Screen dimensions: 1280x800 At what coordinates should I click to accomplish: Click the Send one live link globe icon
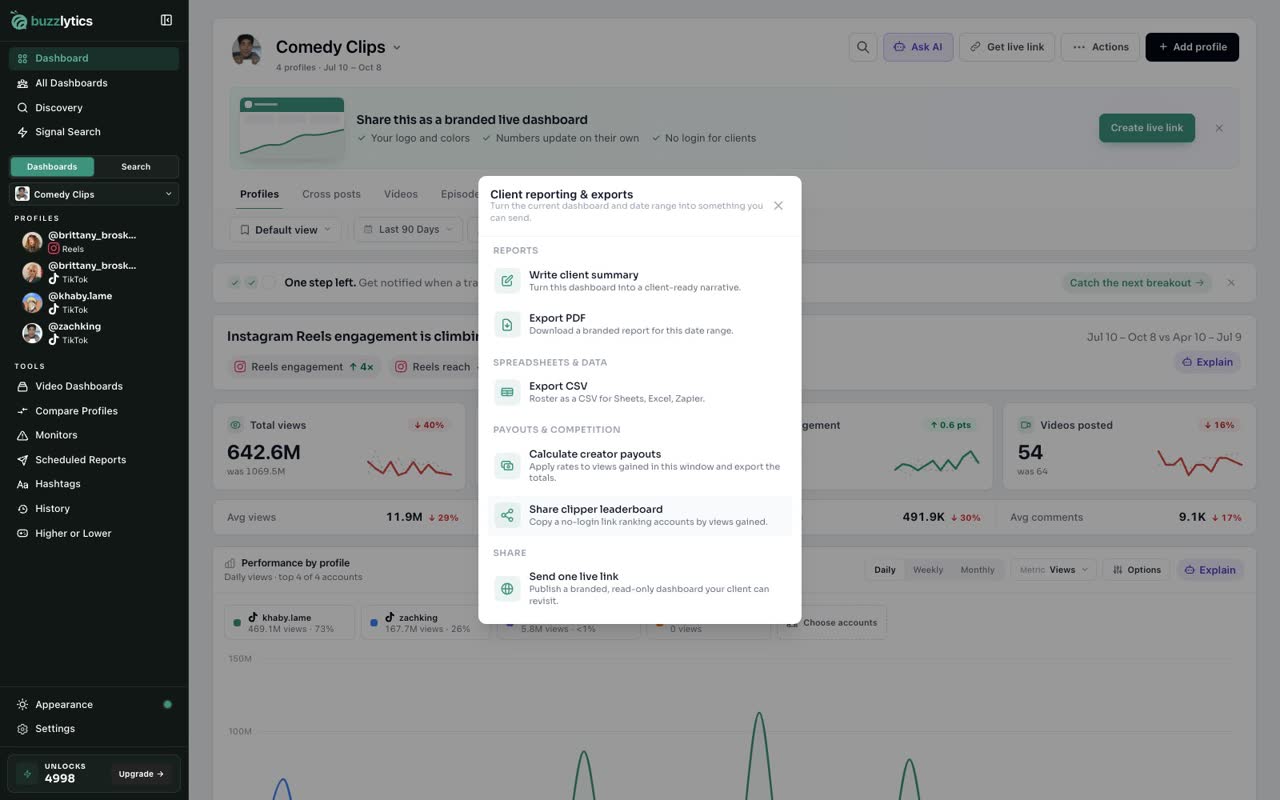click(x=507, y=588)
